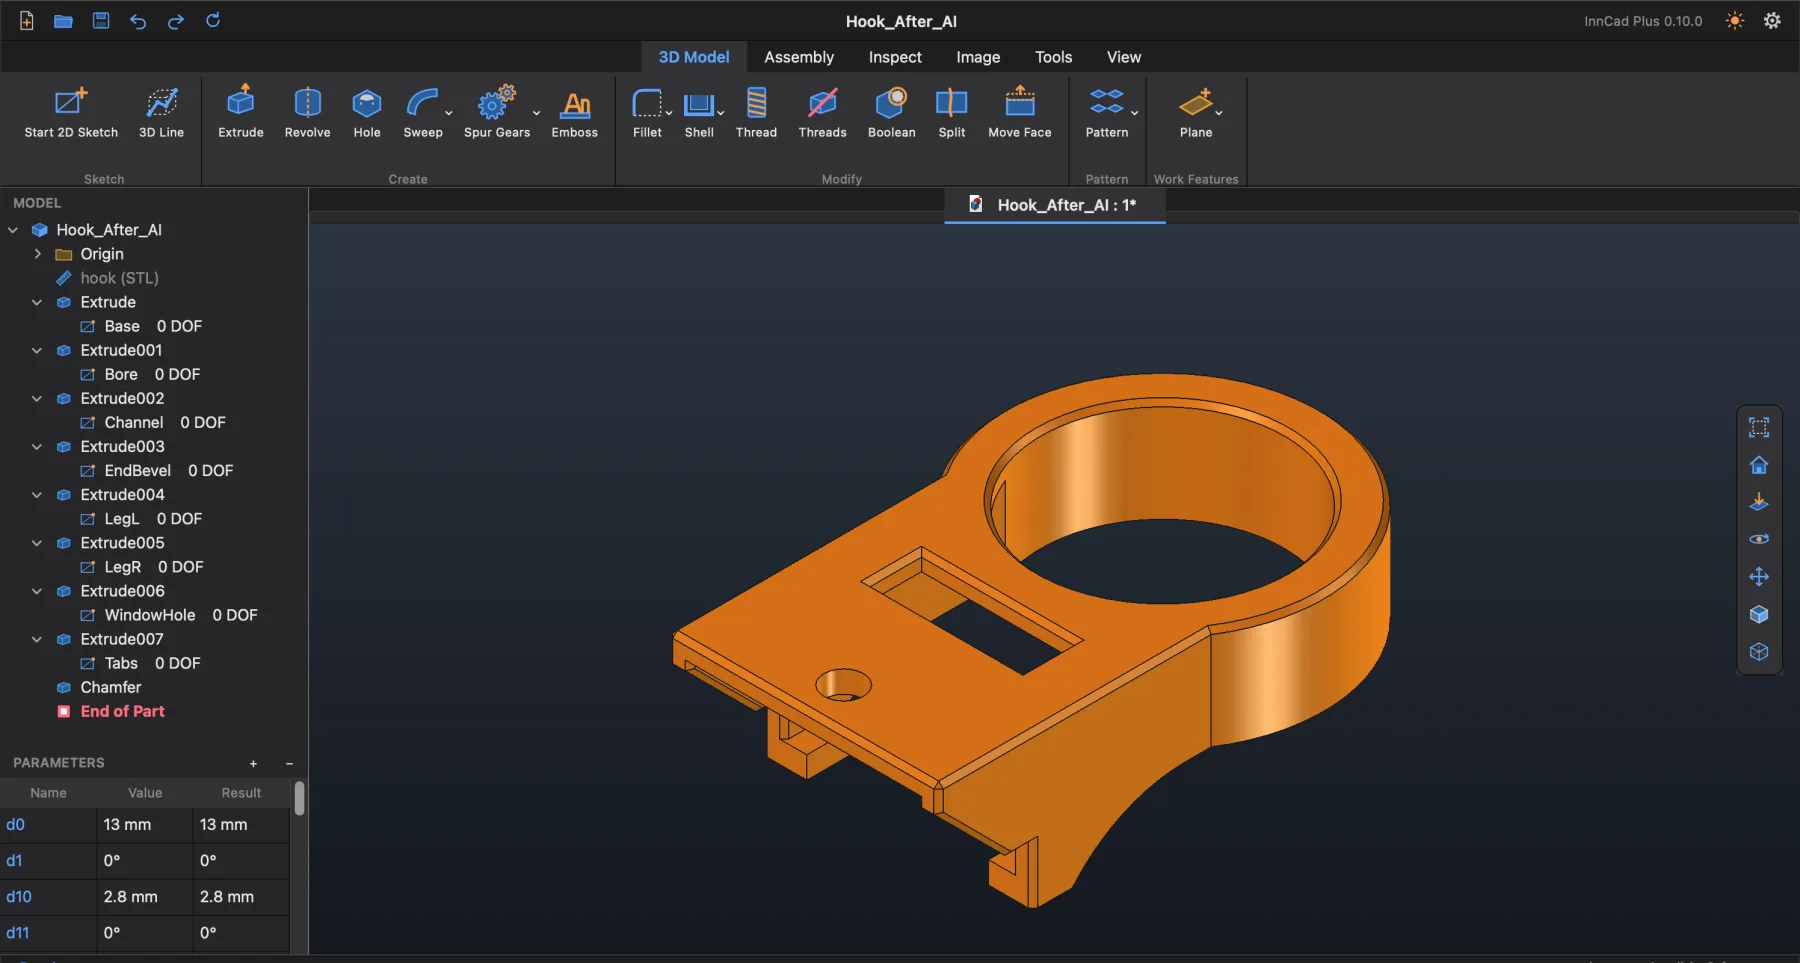Use the Emboss tool
Viewport: 1800px width, 963px height.
tap(575, 112)
